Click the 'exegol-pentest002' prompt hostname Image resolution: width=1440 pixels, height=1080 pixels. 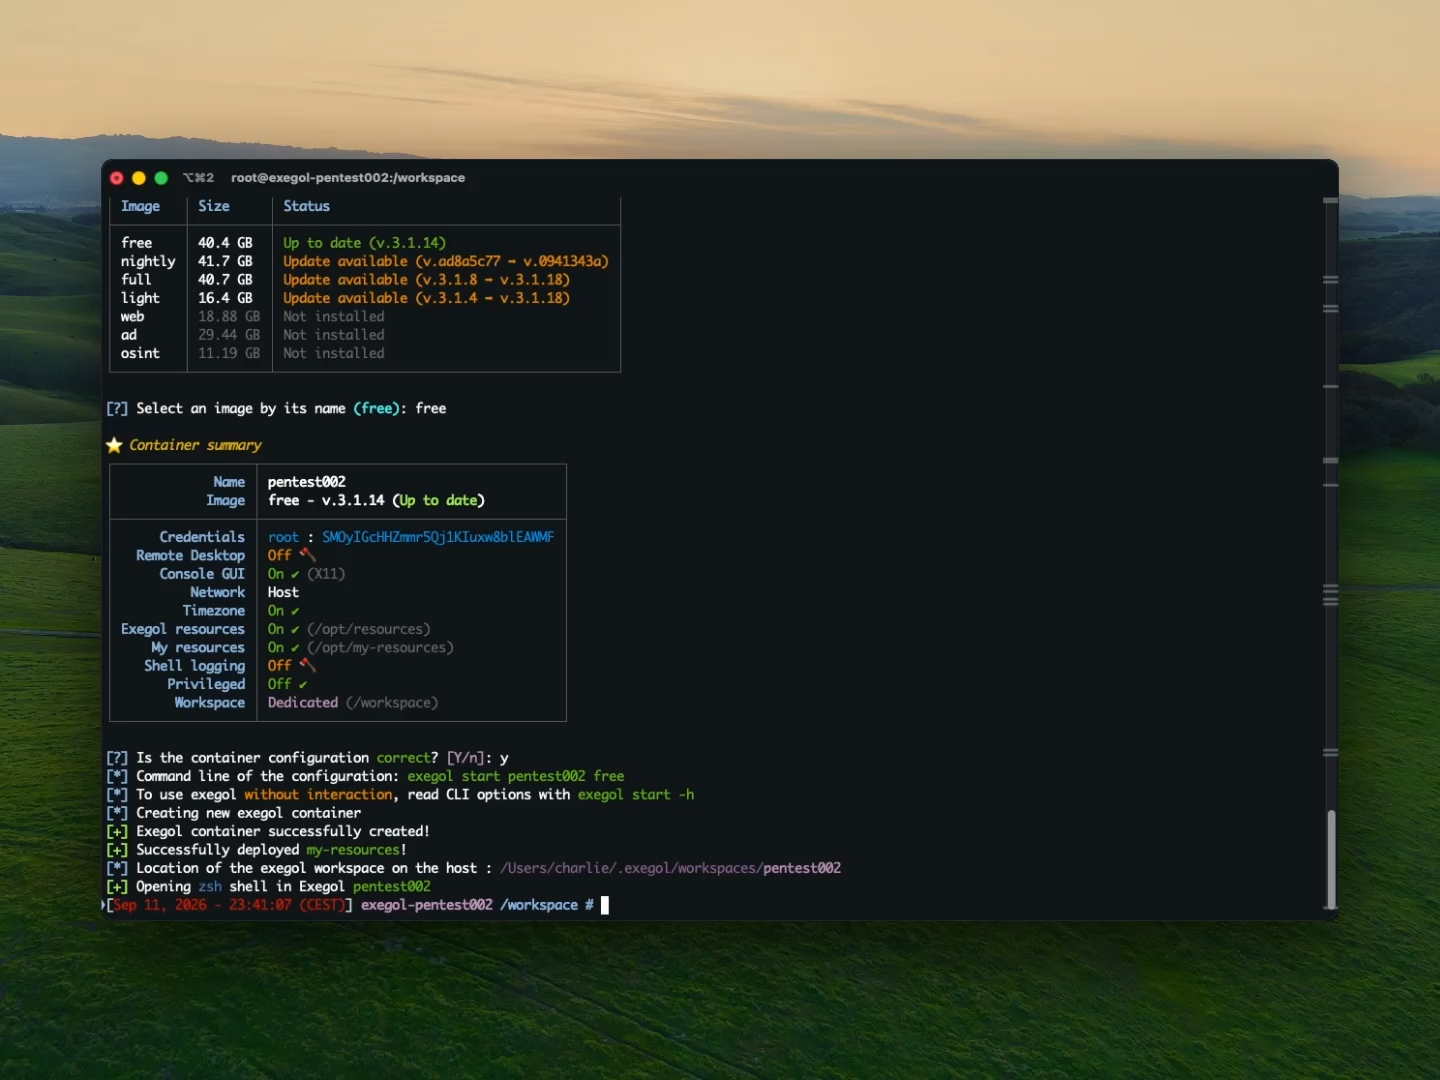[427, 905]
